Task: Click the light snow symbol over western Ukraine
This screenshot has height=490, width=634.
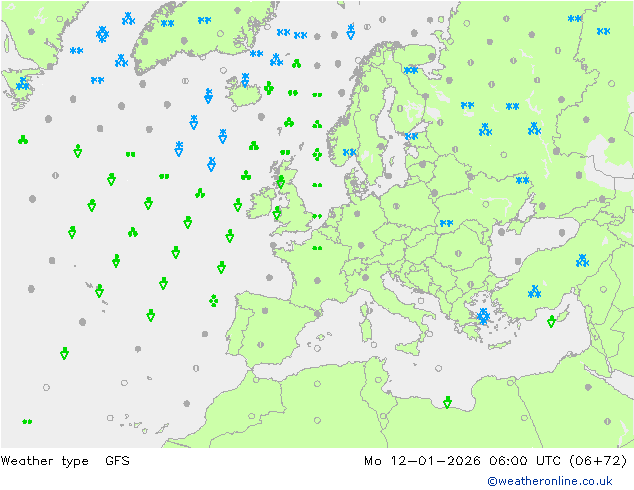Action: (x=446, y=223)
